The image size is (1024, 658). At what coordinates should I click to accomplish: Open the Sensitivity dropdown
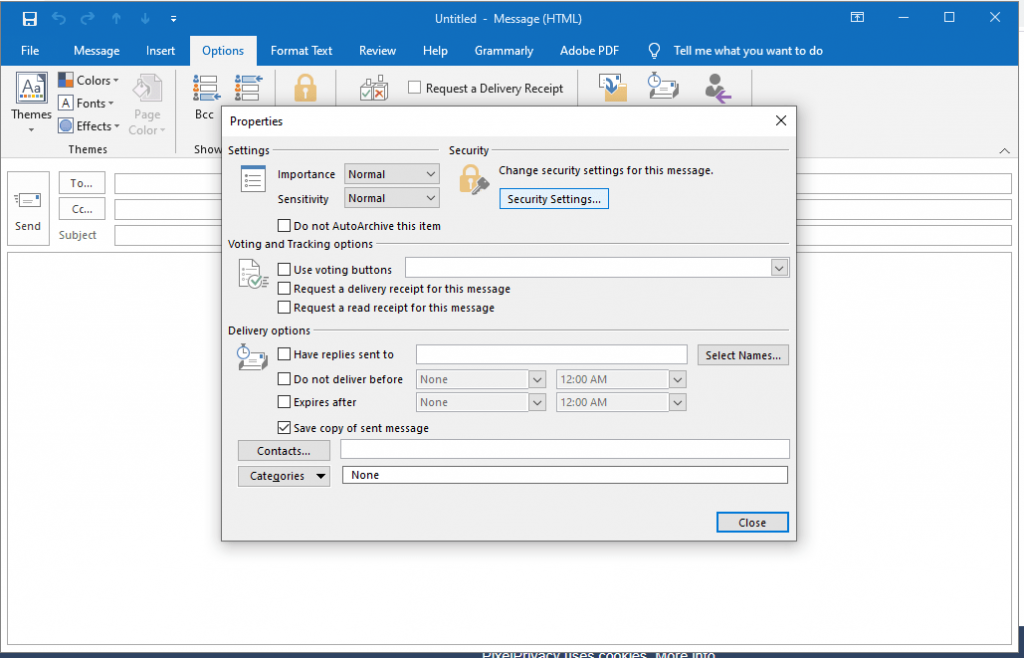pyautogui.click(x=391, y=198)
